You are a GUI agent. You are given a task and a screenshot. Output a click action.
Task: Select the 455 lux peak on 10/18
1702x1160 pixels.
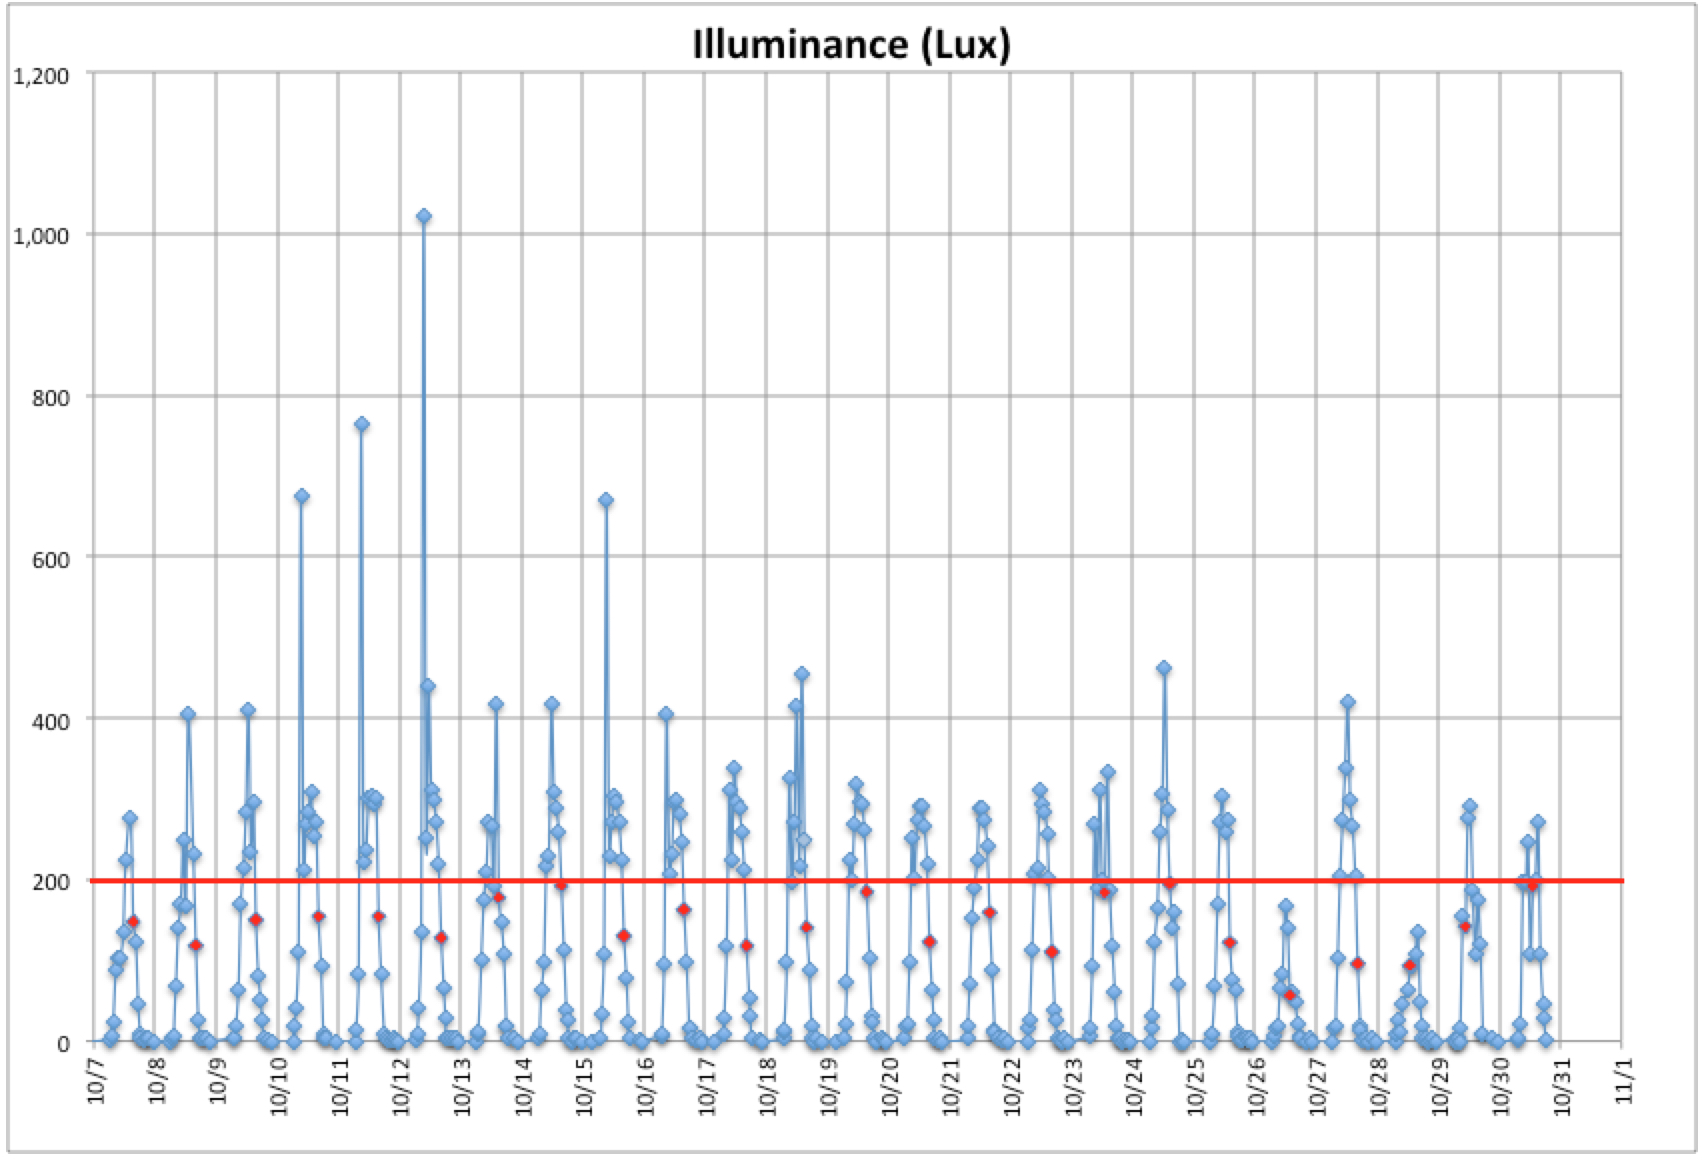[x=801, y=674]
